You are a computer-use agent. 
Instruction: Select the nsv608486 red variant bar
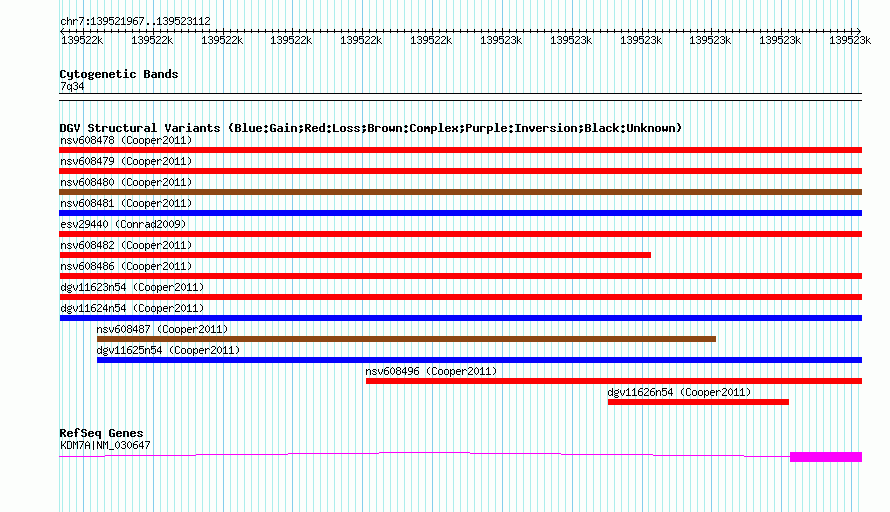coord(460,276)
